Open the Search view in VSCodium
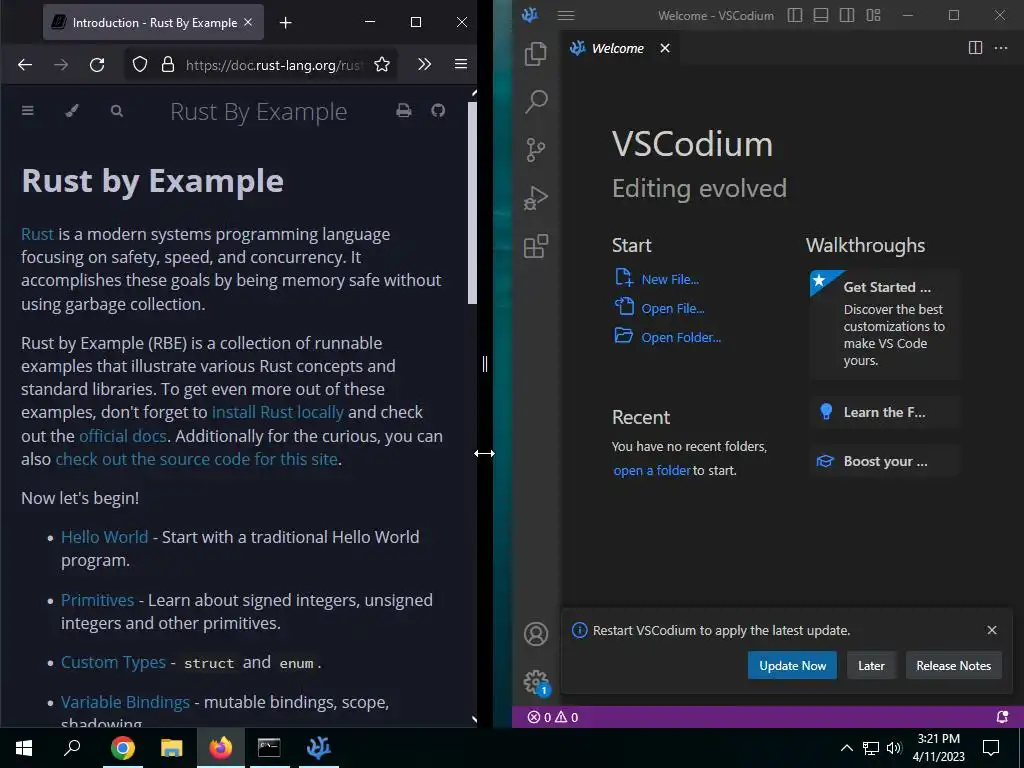 tap(536, 101)
